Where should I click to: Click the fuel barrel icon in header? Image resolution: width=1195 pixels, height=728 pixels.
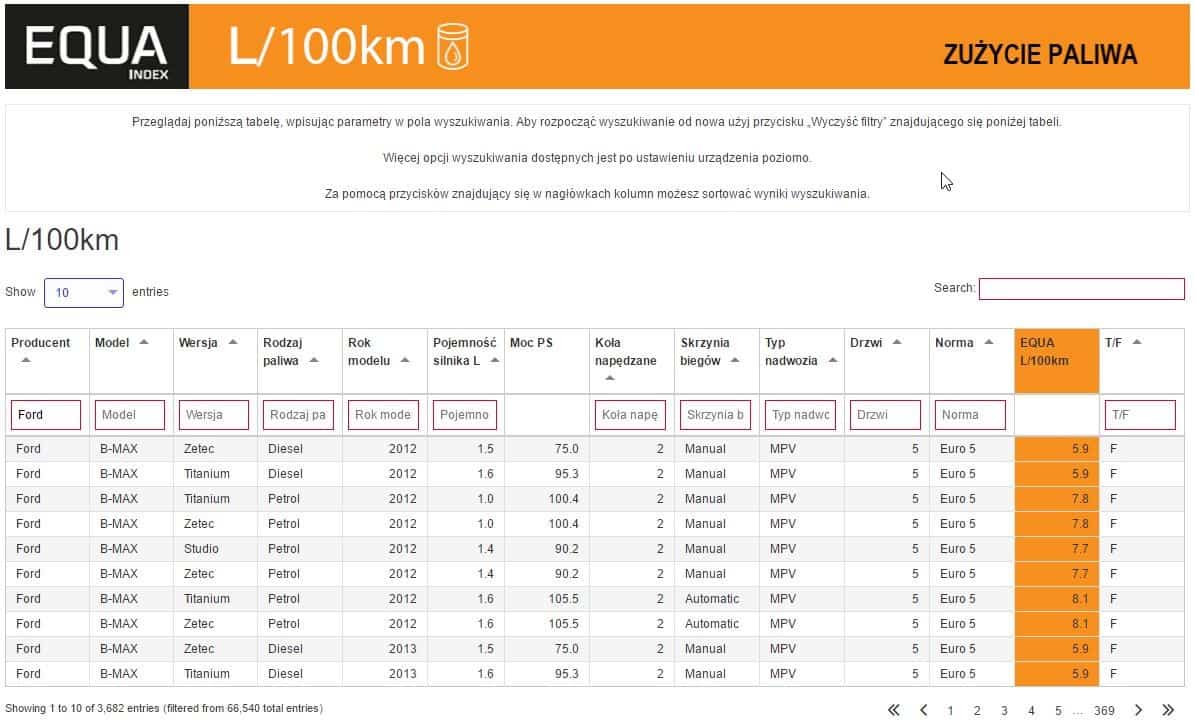click(x=452, y=47)
